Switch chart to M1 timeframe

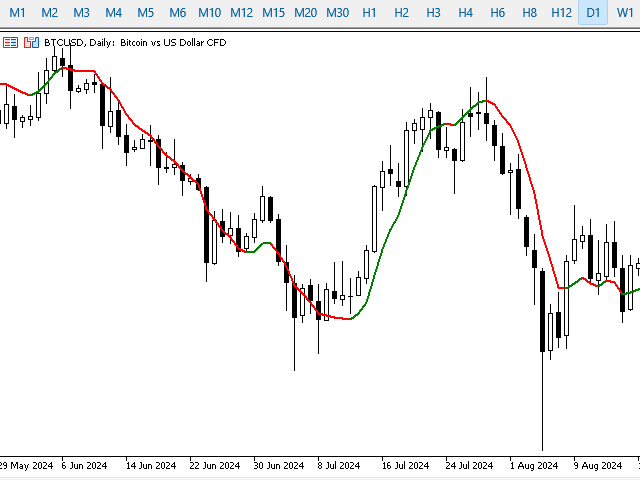tap(18, 13)
